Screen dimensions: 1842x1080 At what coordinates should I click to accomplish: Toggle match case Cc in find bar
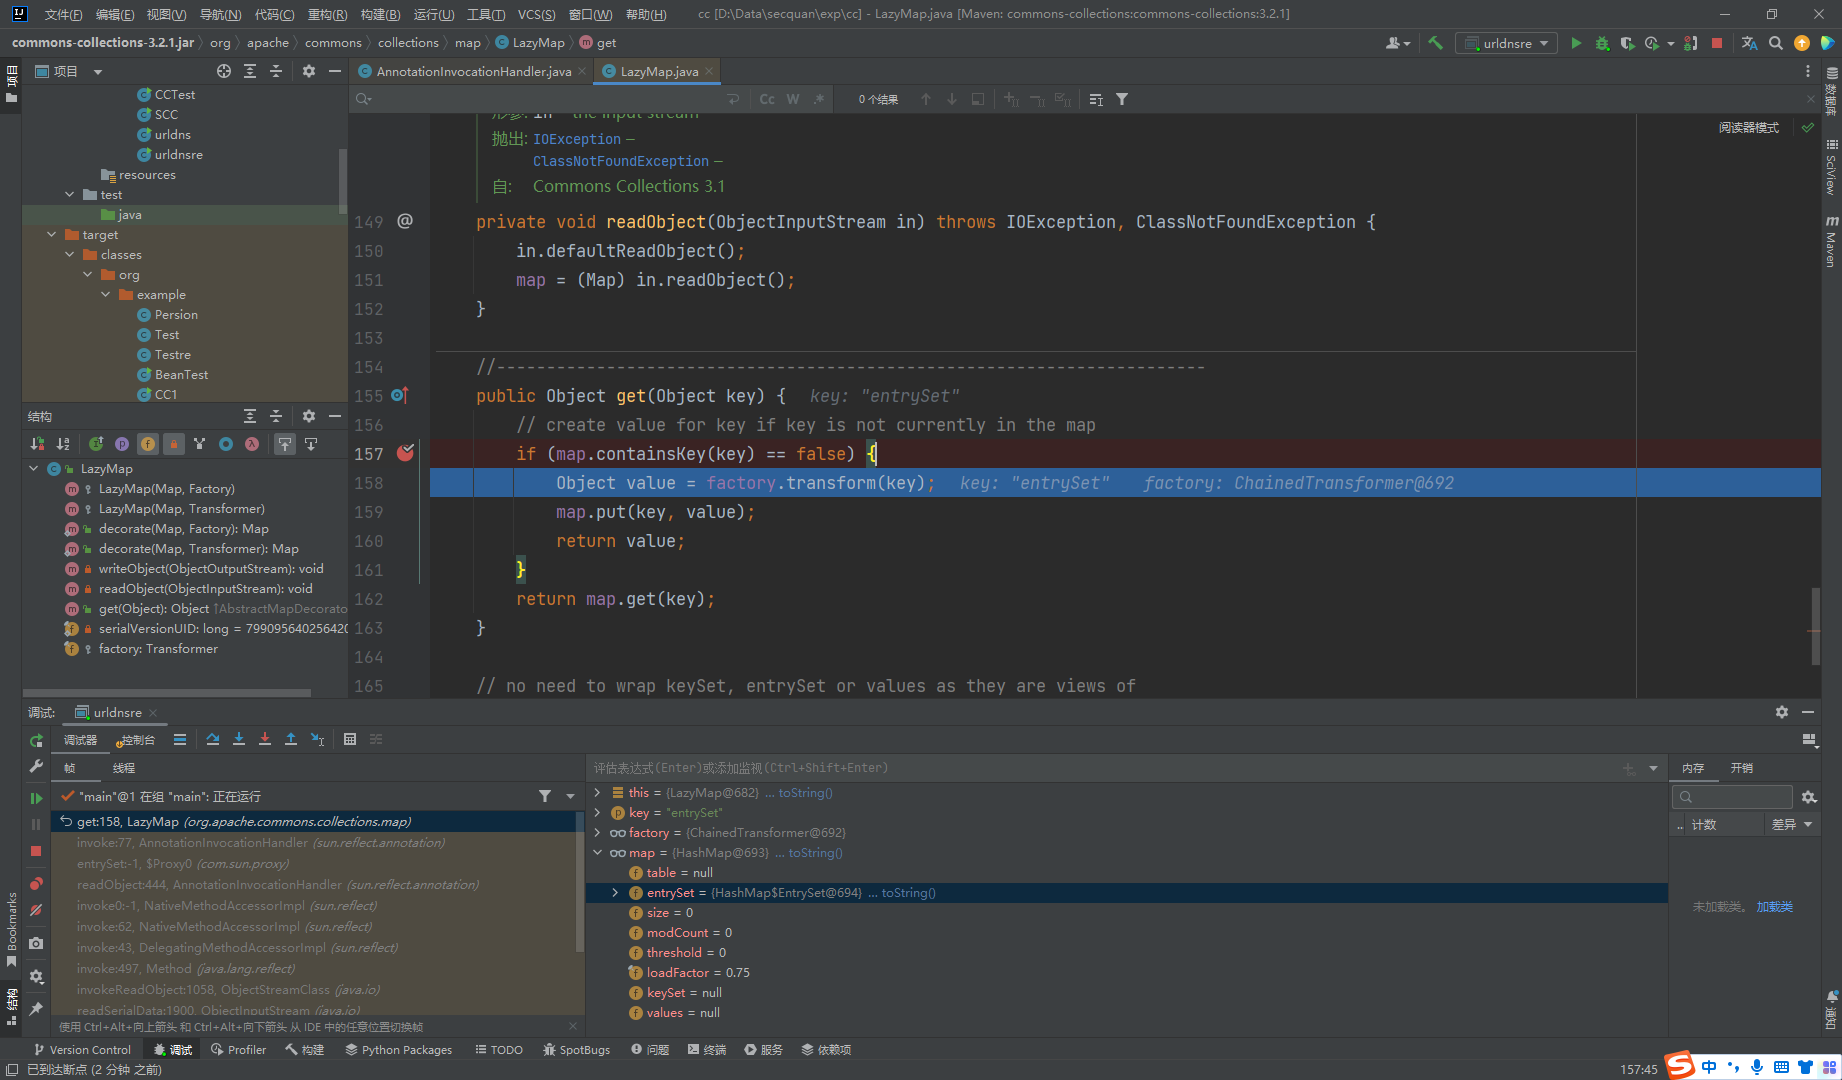[x=767, y=99]
